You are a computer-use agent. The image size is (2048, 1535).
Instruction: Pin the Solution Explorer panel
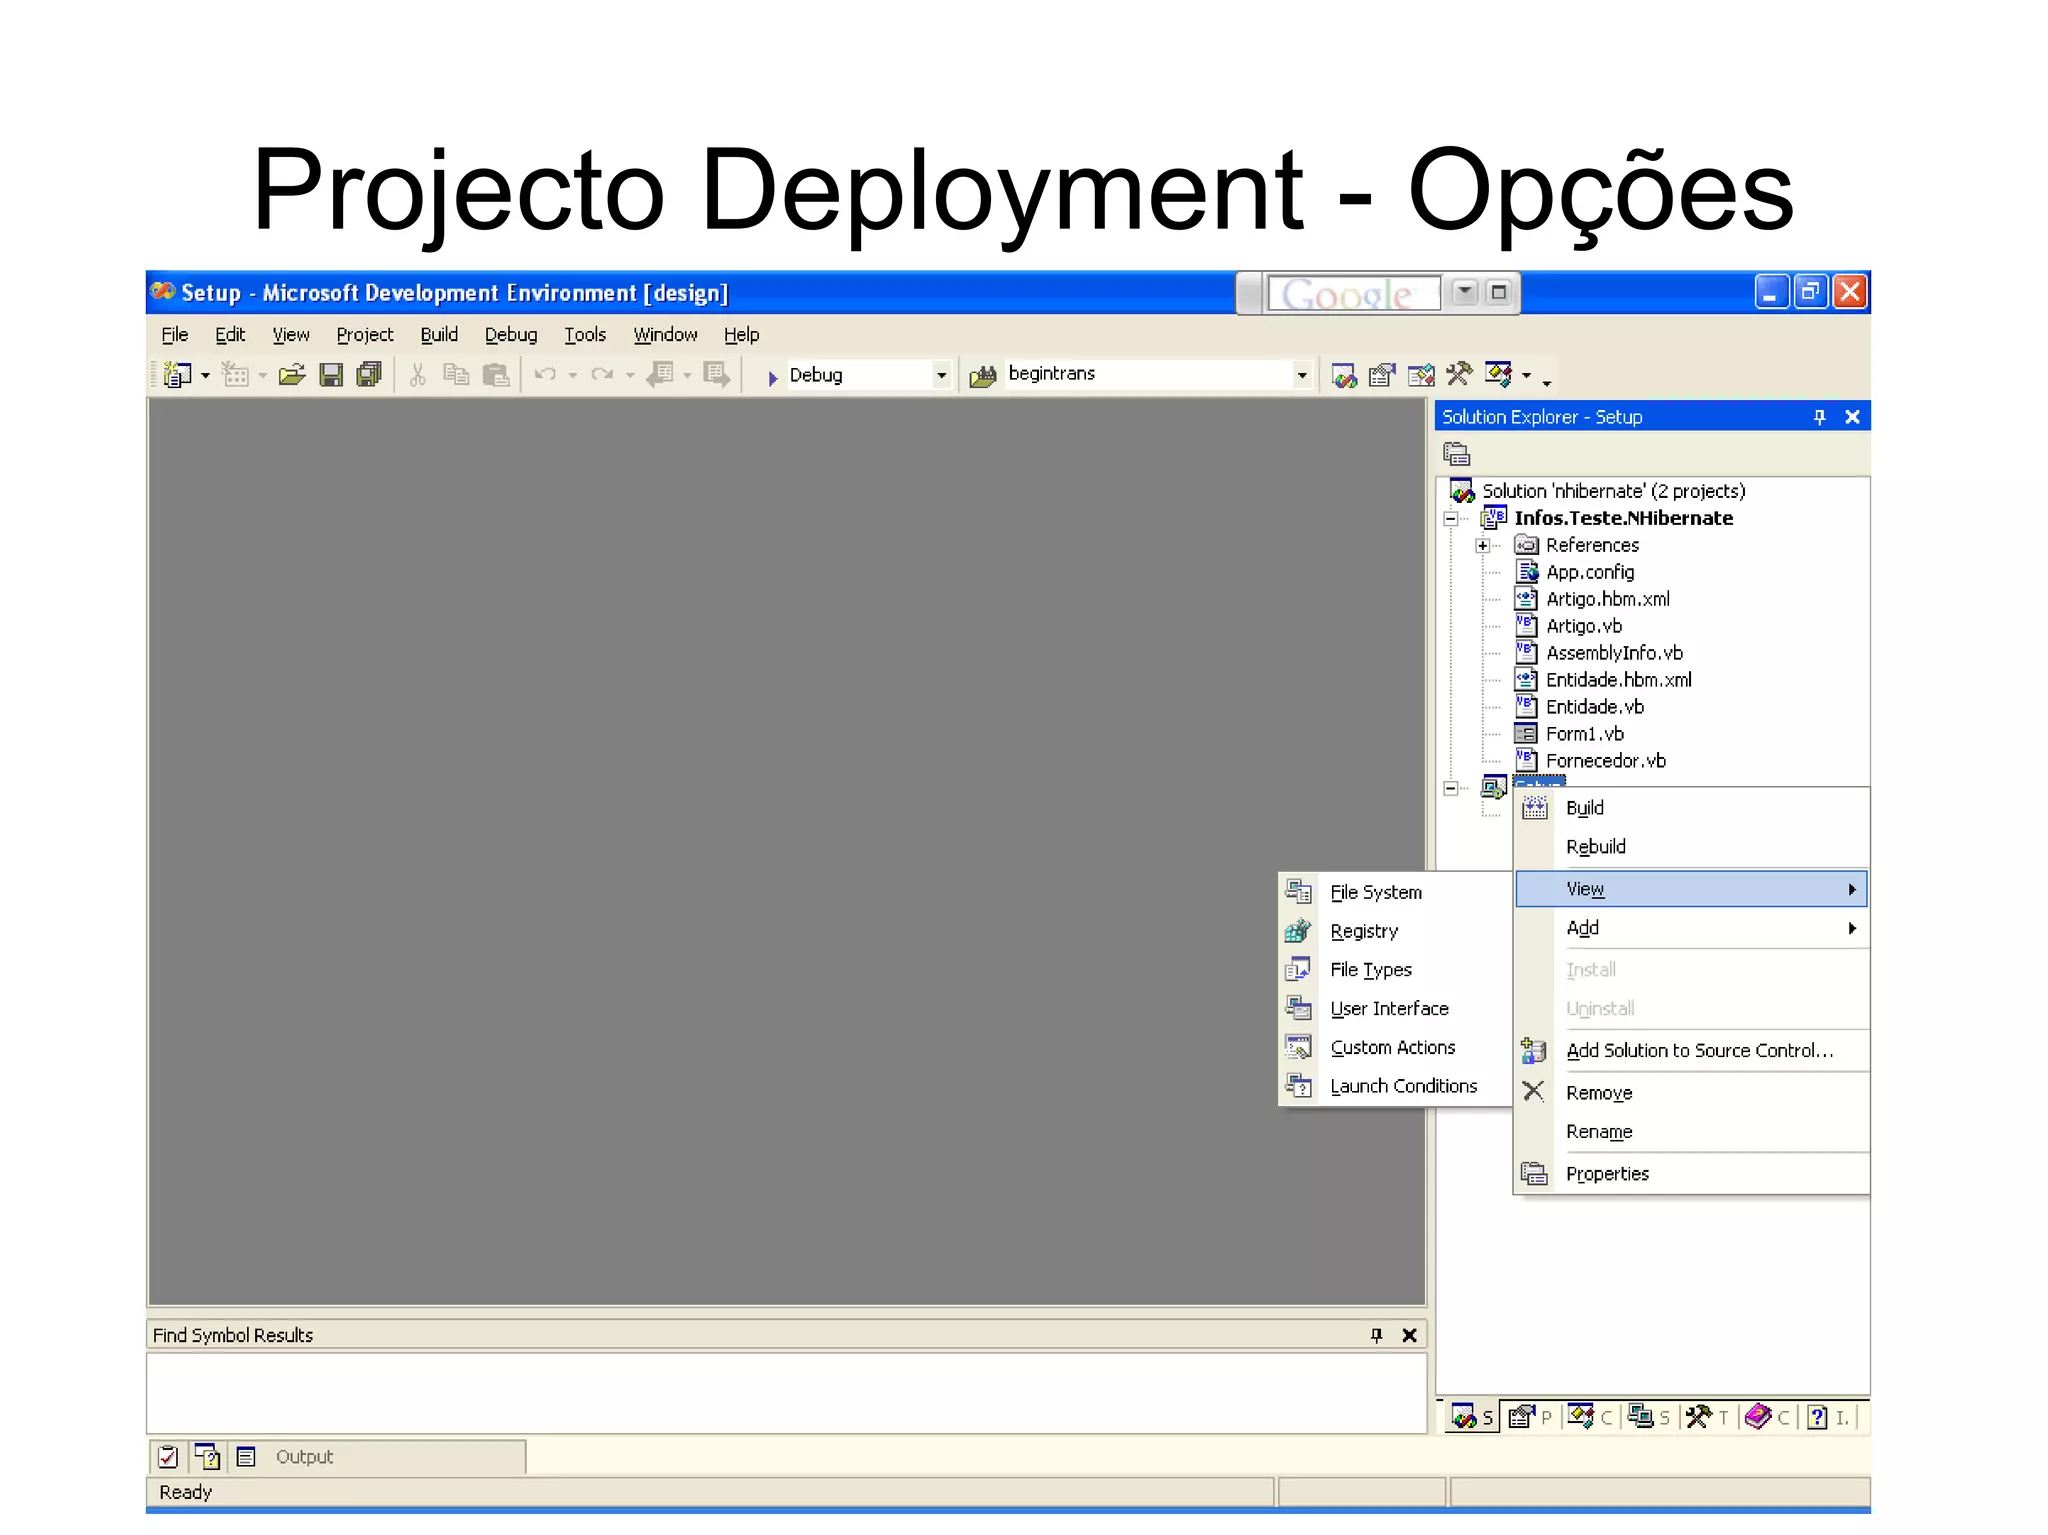(1819, 417)
